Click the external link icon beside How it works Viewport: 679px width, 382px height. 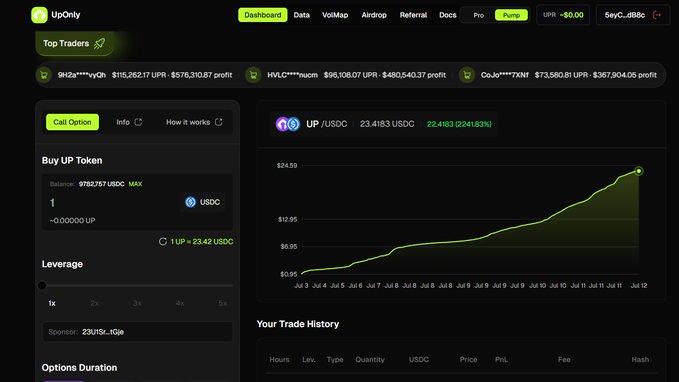tap(219, 122)
